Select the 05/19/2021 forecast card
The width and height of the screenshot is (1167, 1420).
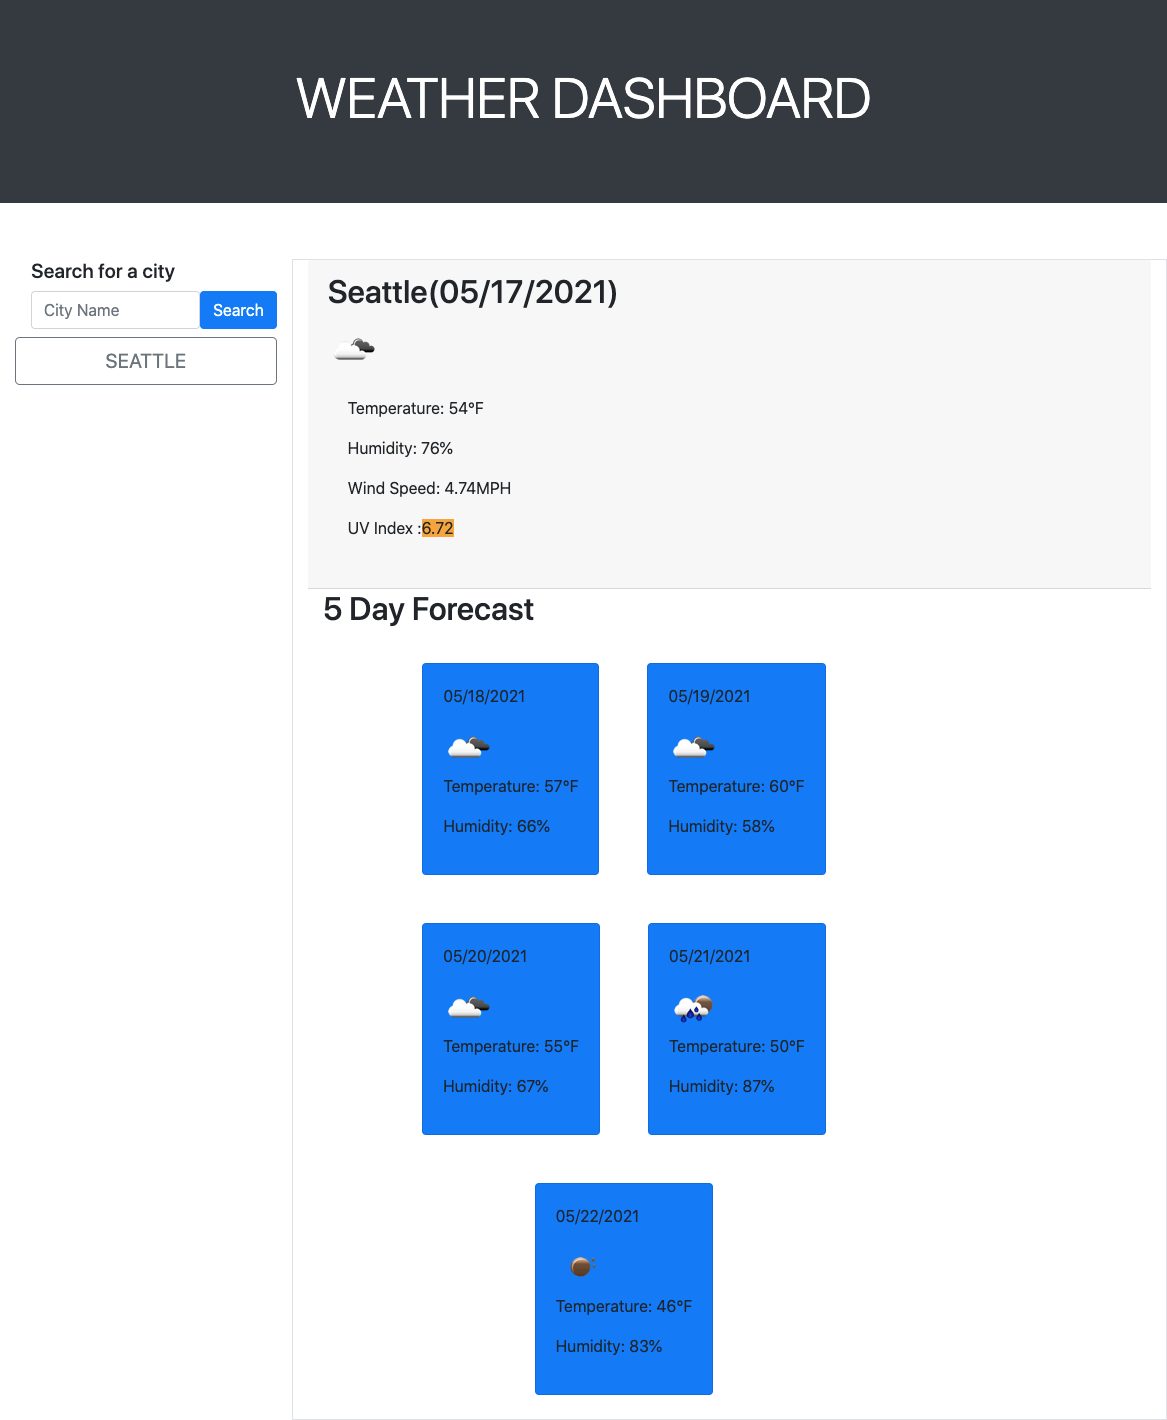[736, 769]
